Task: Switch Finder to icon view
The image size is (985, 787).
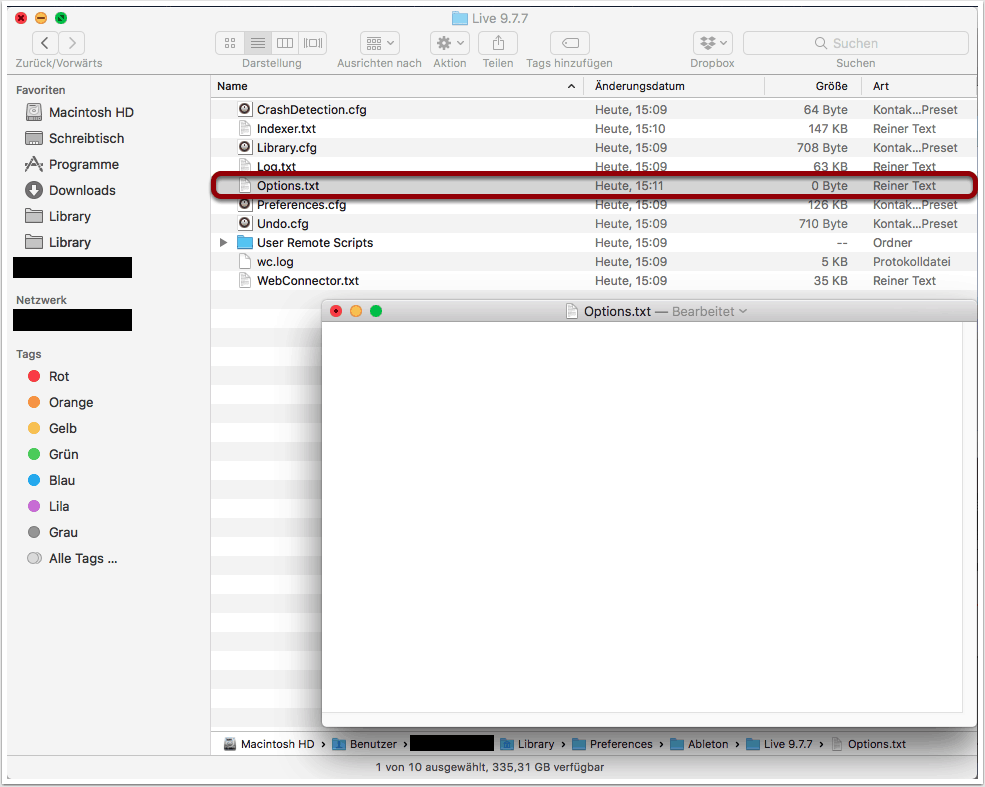Action: pos(230,43)
